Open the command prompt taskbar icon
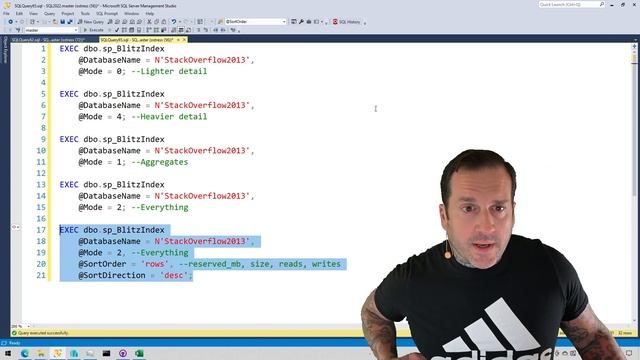This screenshot has width=640, height=360. tap(106, 353)
